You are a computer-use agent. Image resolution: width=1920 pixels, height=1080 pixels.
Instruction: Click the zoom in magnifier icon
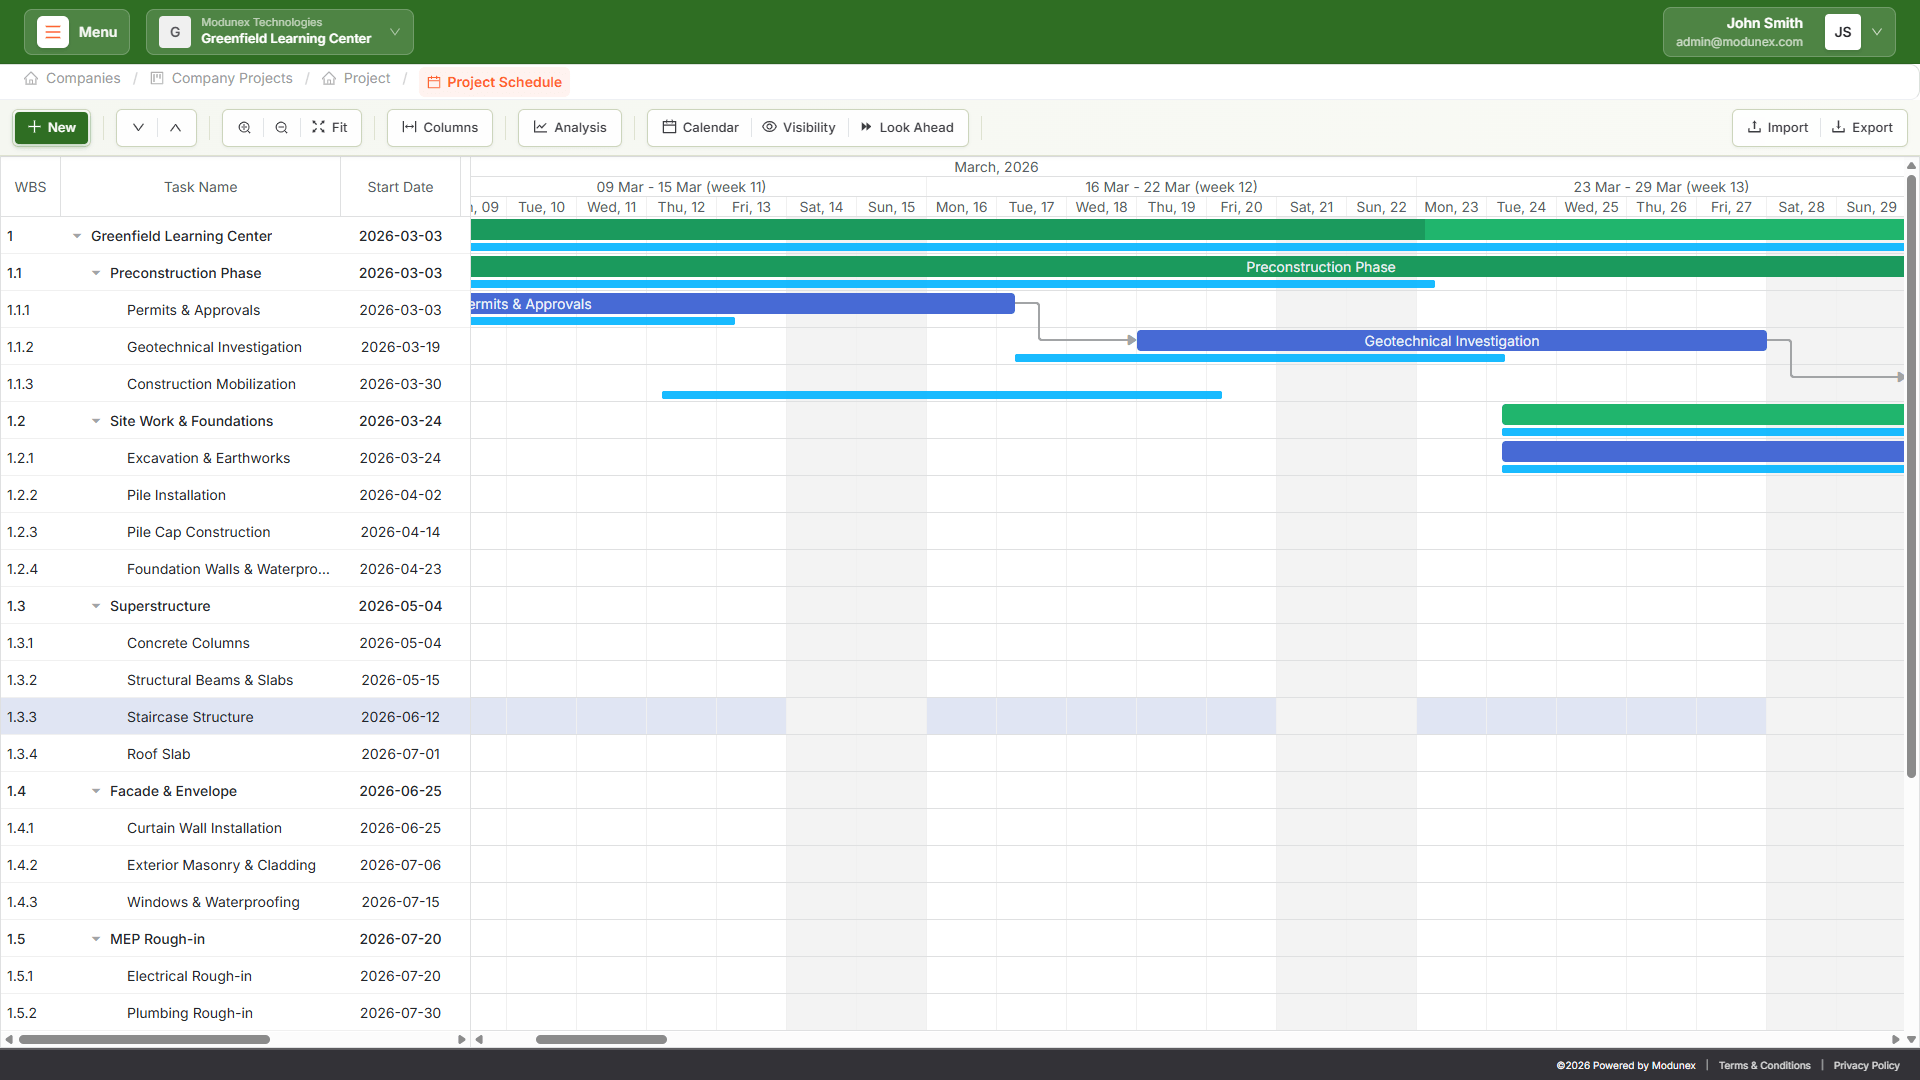point(243,127)
